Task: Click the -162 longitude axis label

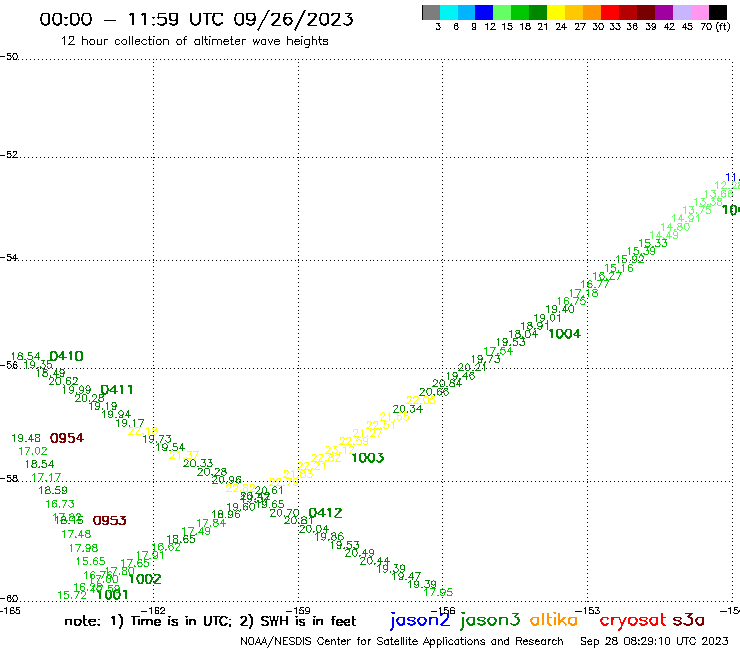Action: [153, 611]
